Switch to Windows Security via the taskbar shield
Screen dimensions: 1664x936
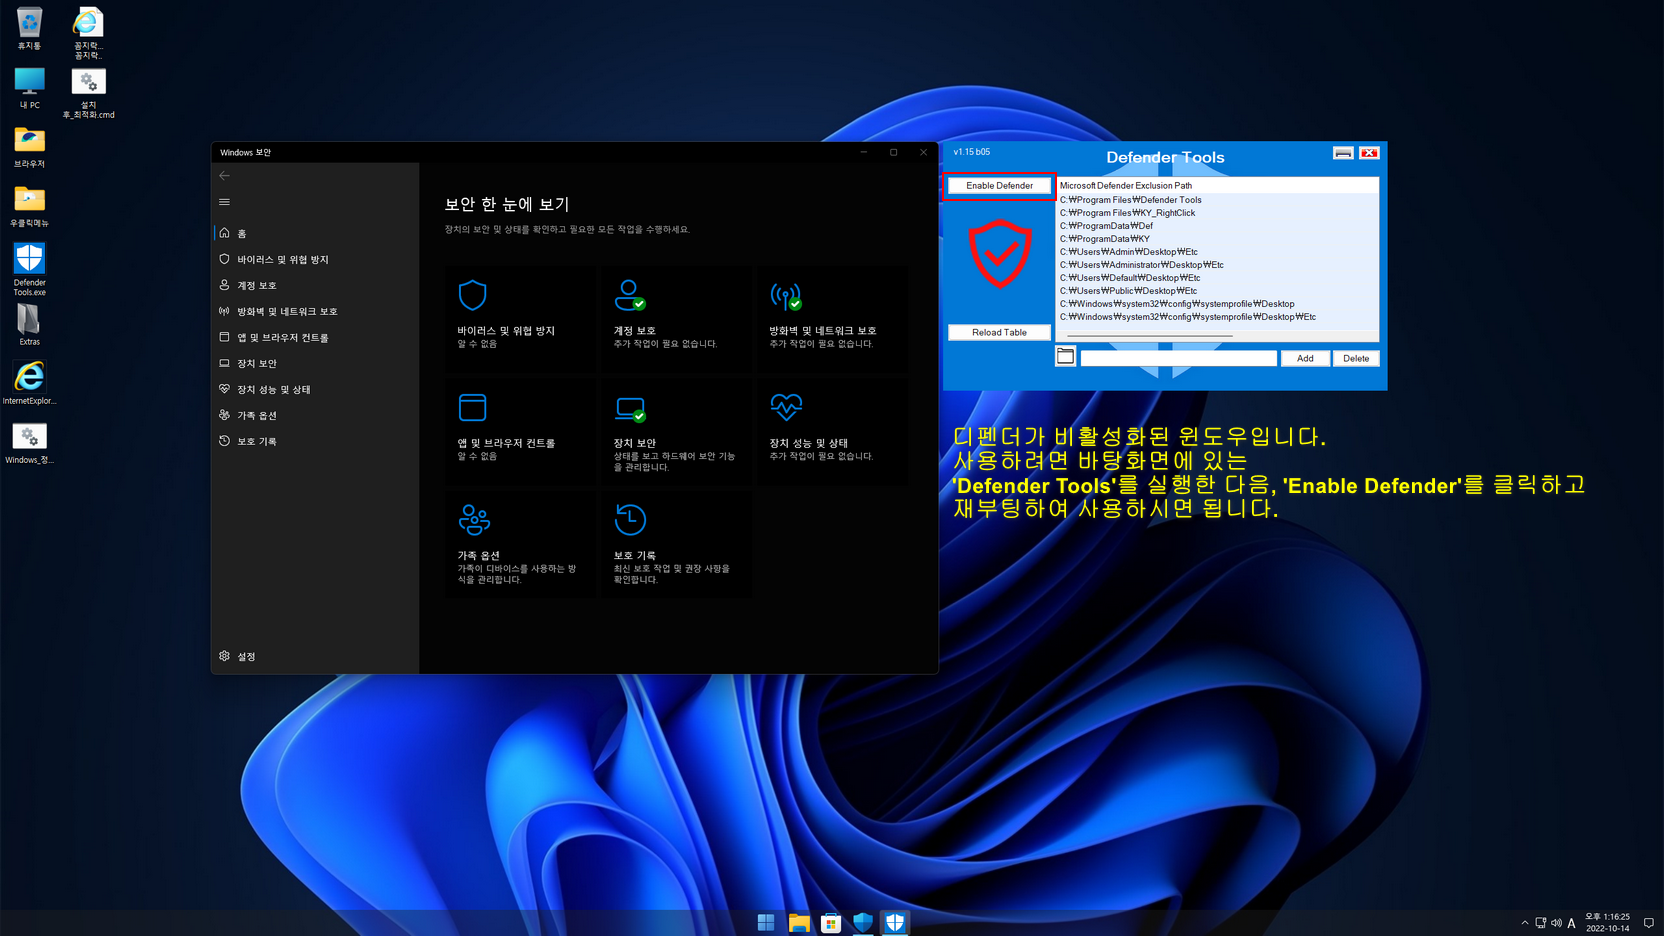coord(862,922)
